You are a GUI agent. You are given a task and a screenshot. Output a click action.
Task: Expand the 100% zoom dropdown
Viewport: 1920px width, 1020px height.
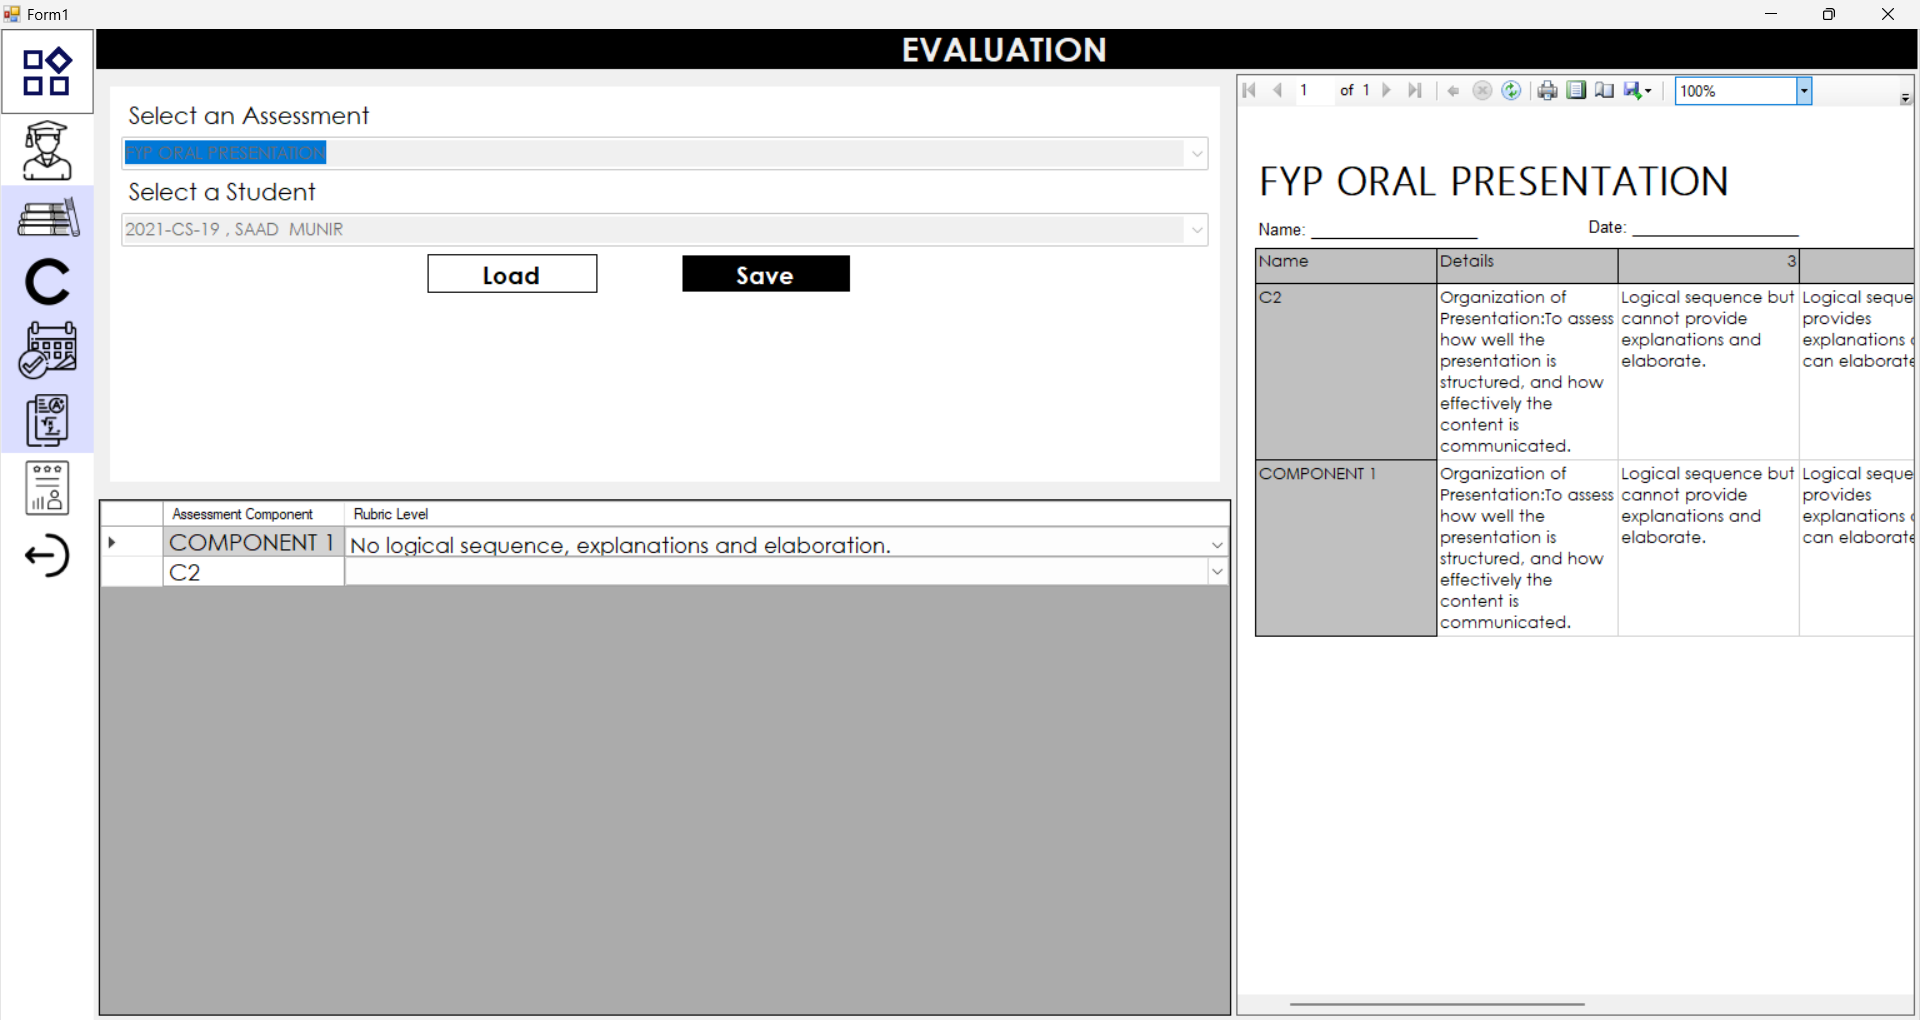(x=1803, y=91)
